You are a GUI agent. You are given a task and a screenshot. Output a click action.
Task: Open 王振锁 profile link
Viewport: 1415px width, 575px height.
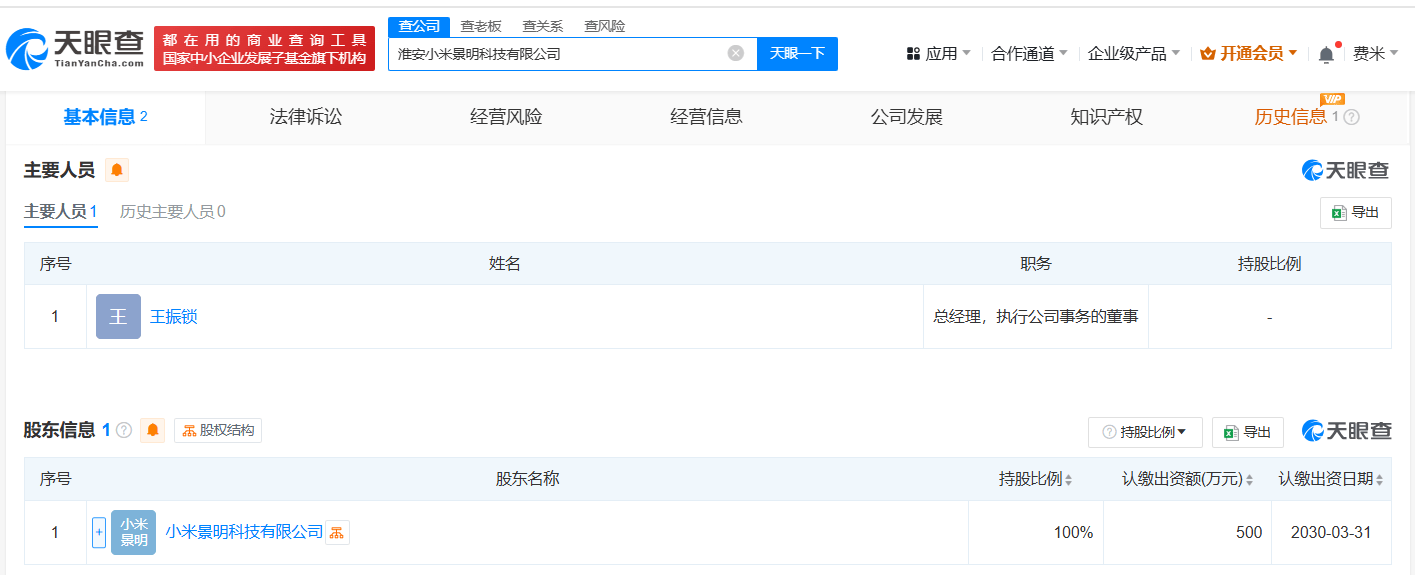174,317
